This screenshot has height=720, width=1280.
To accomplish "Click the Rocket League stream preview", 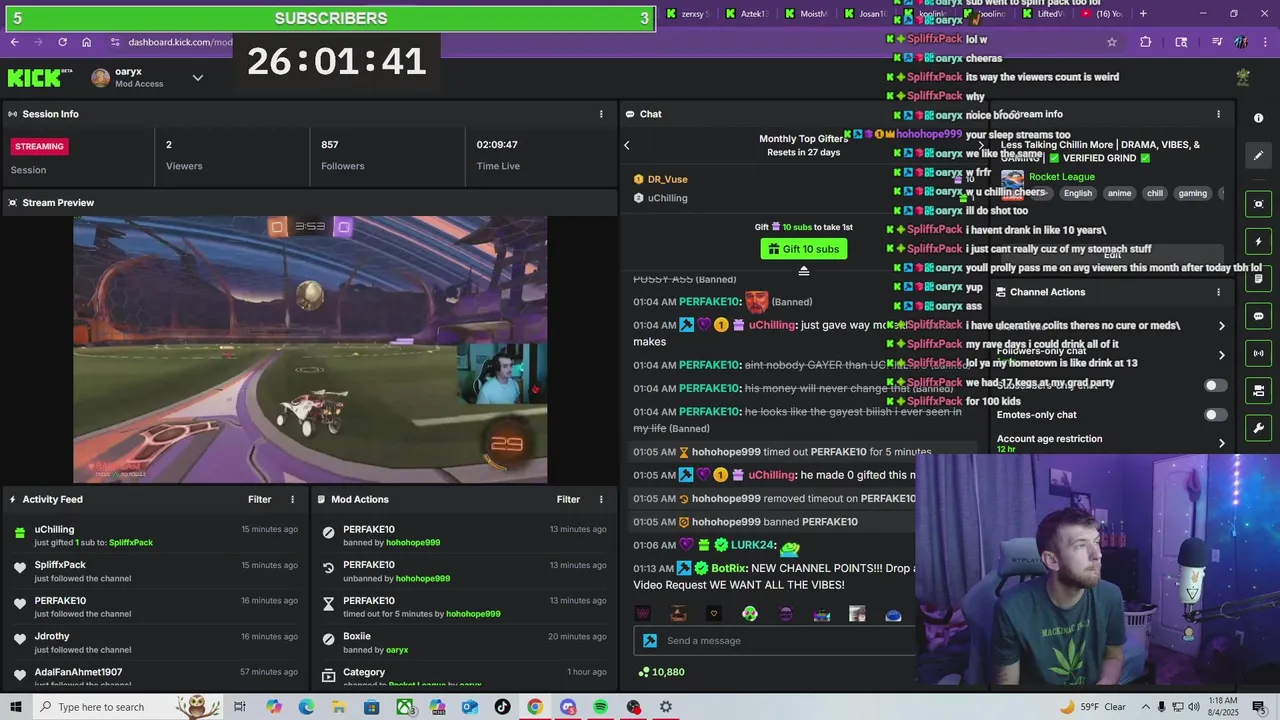I will [310, 349].
